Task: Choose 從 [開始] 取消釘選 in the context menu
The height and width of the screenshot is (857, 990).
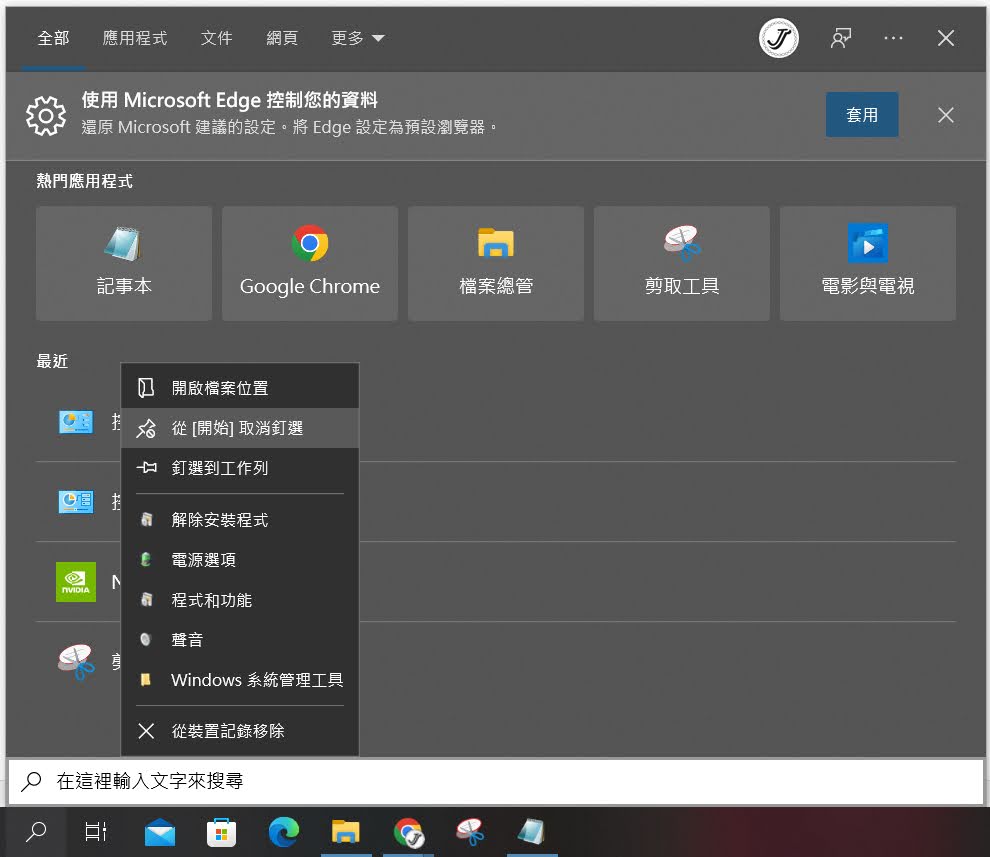Action: 240,428
